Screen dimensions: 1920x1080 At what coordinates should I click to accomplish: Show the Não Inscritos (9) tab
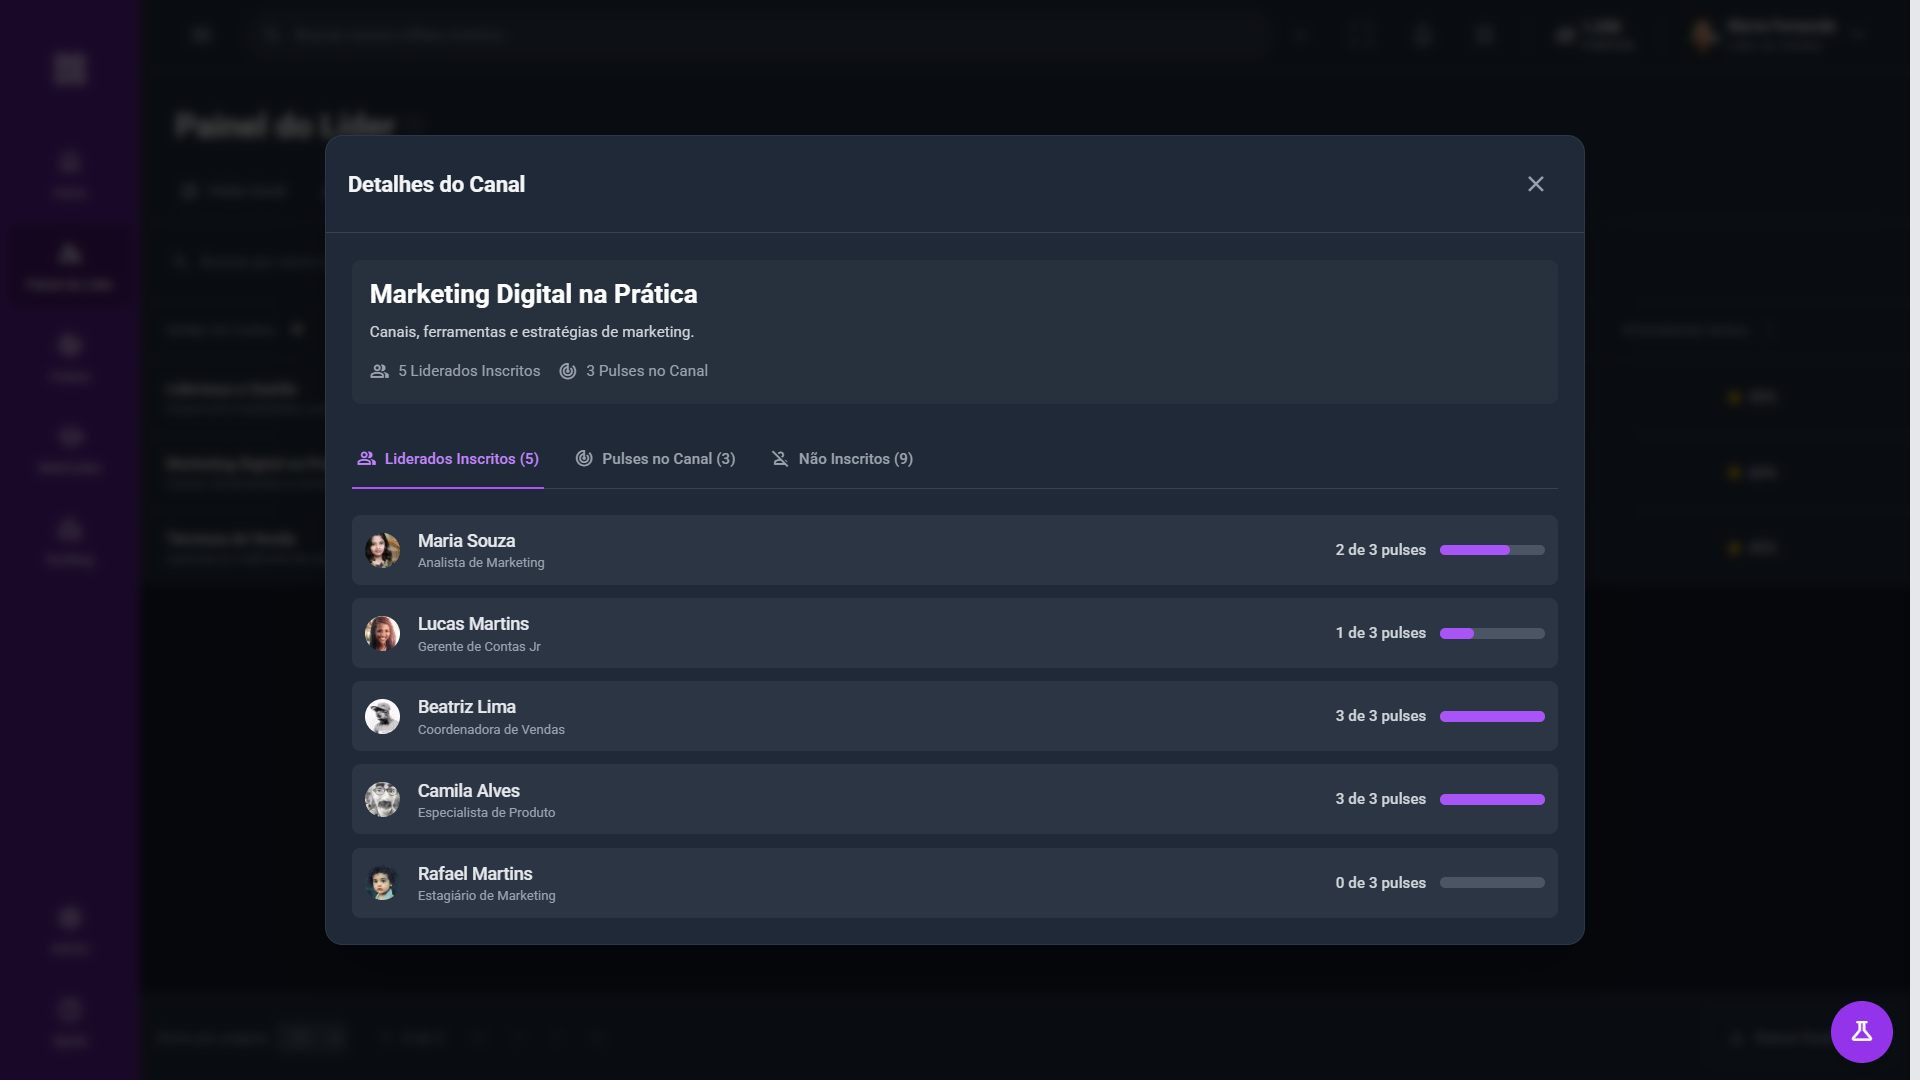pyautogui.click(x=842, y=459)
